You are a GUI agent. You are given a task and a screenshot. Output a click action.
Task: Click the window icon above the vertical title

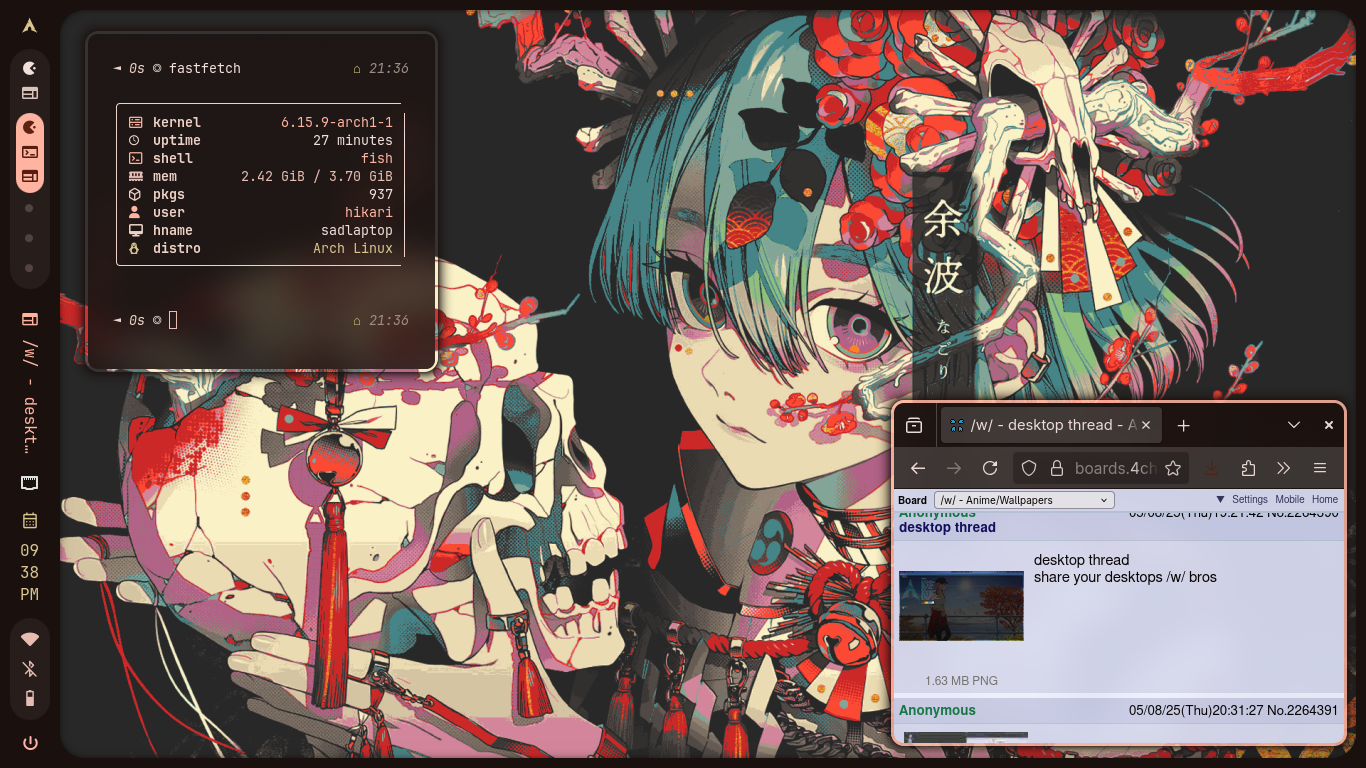[x=30, y=319]
